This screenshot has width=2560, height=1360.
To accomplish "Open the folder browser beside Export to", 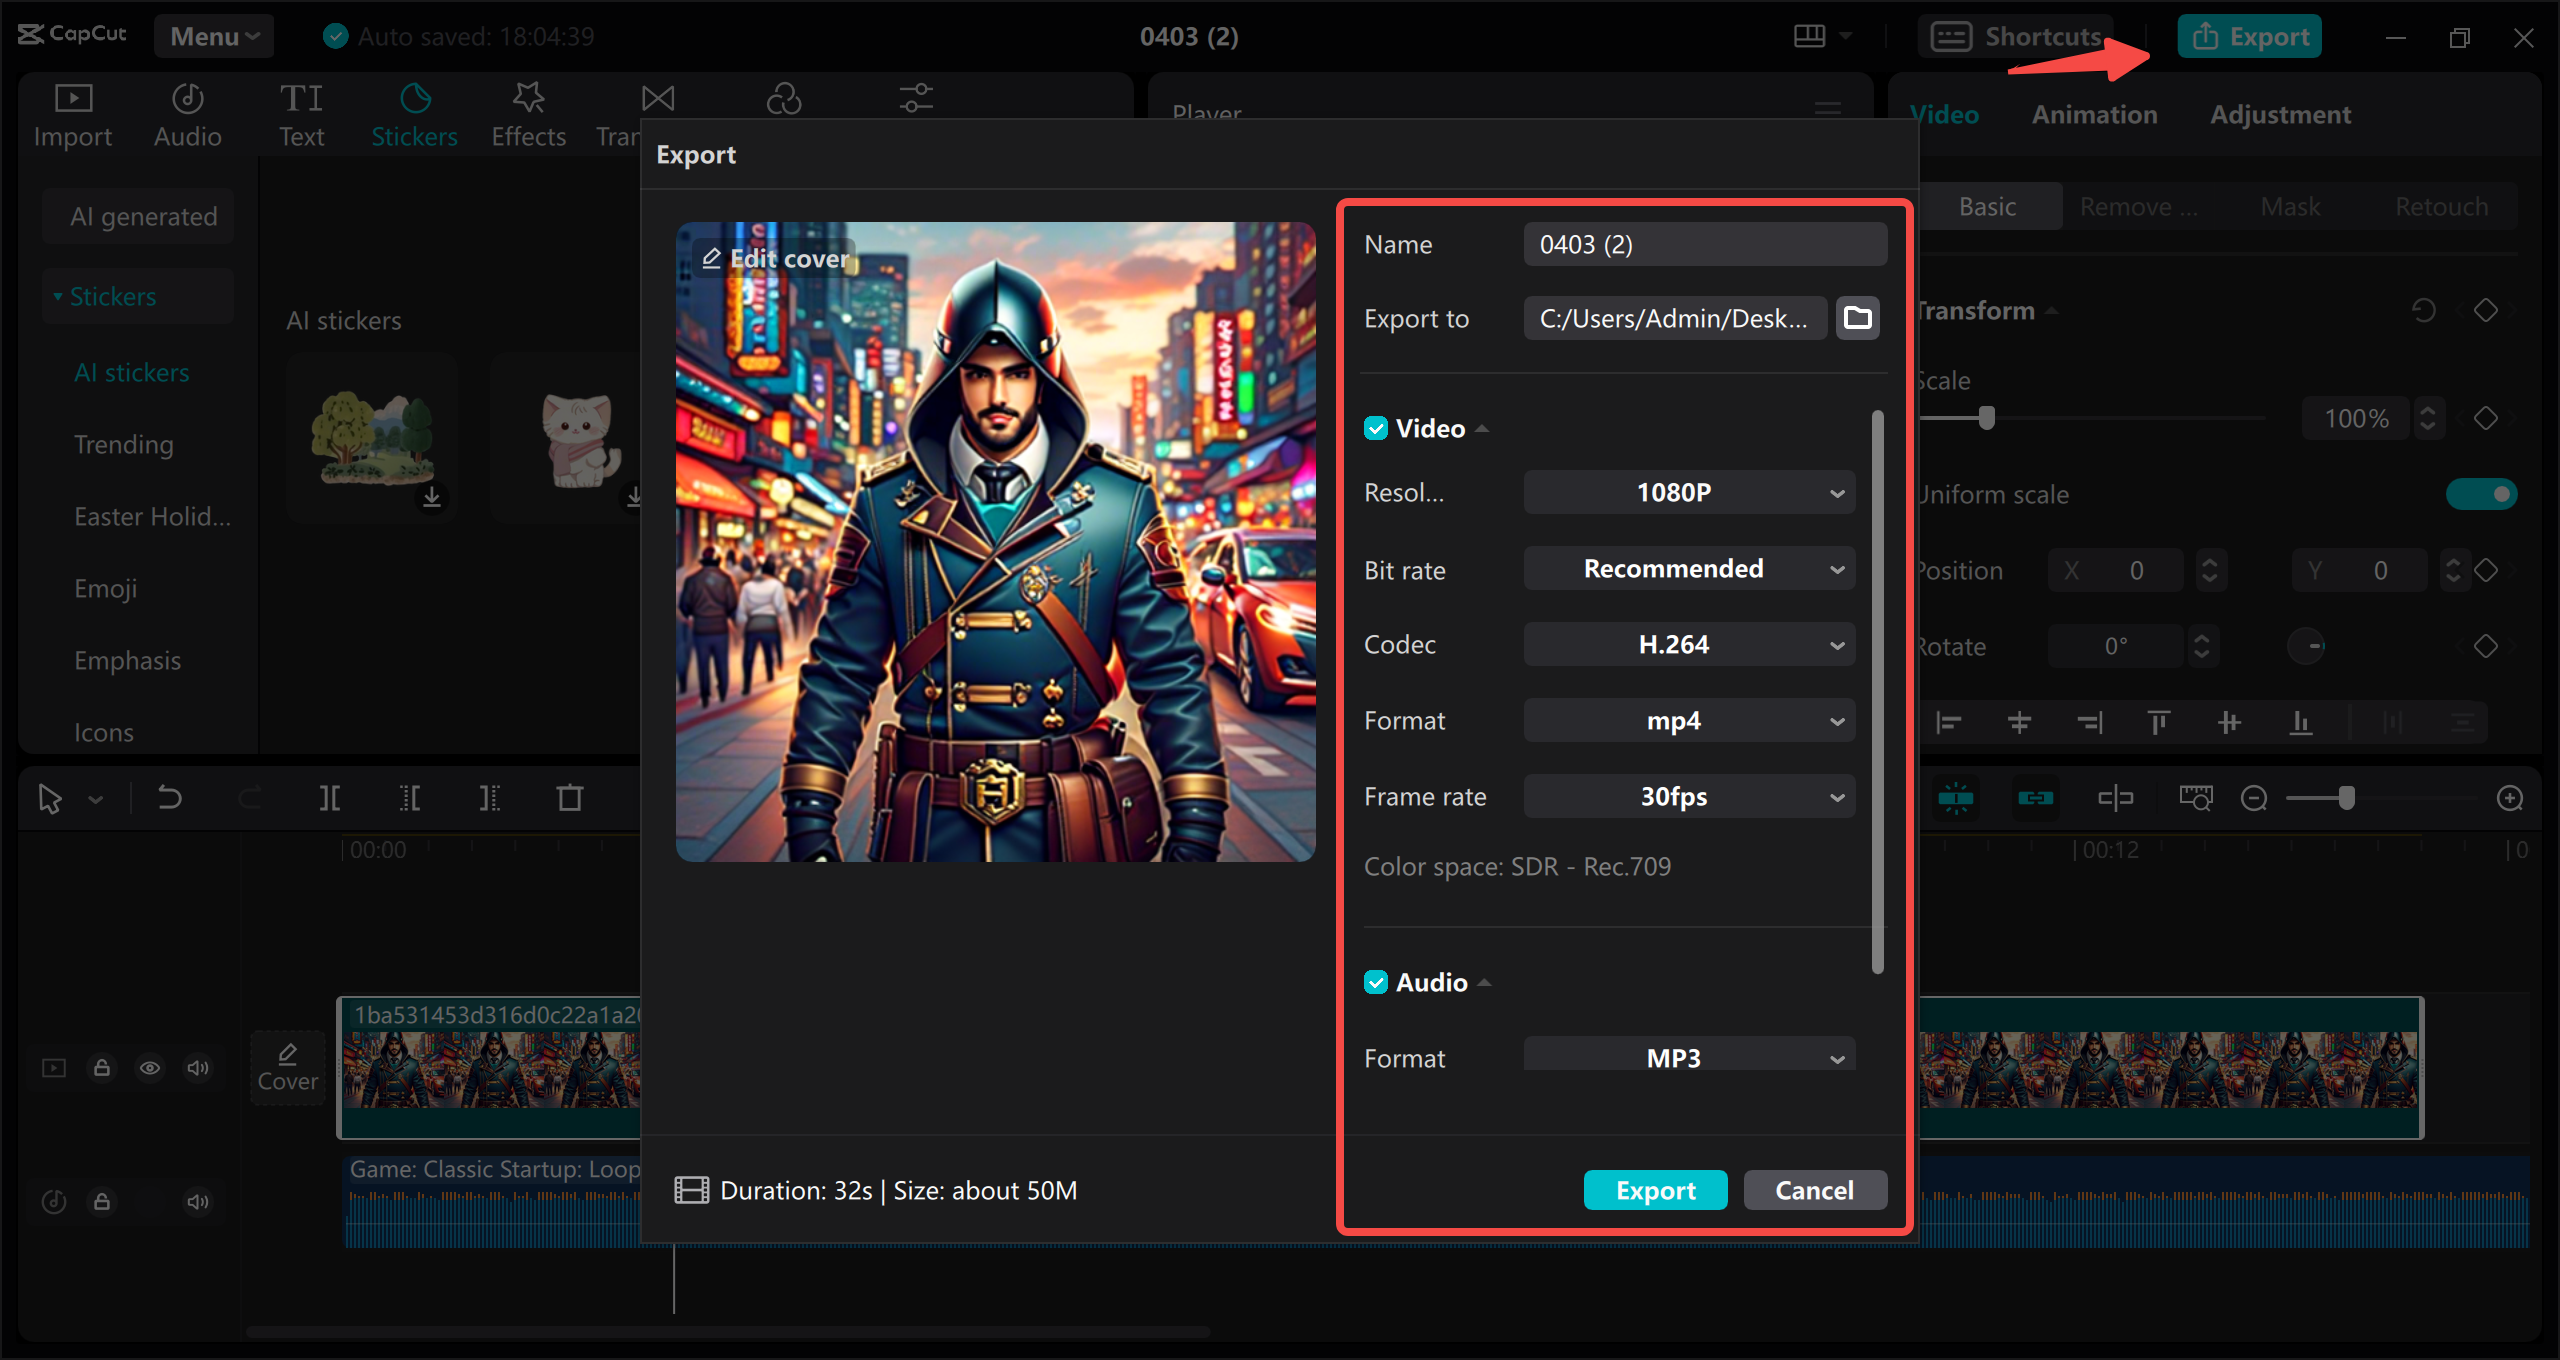I will (1857, 317).
